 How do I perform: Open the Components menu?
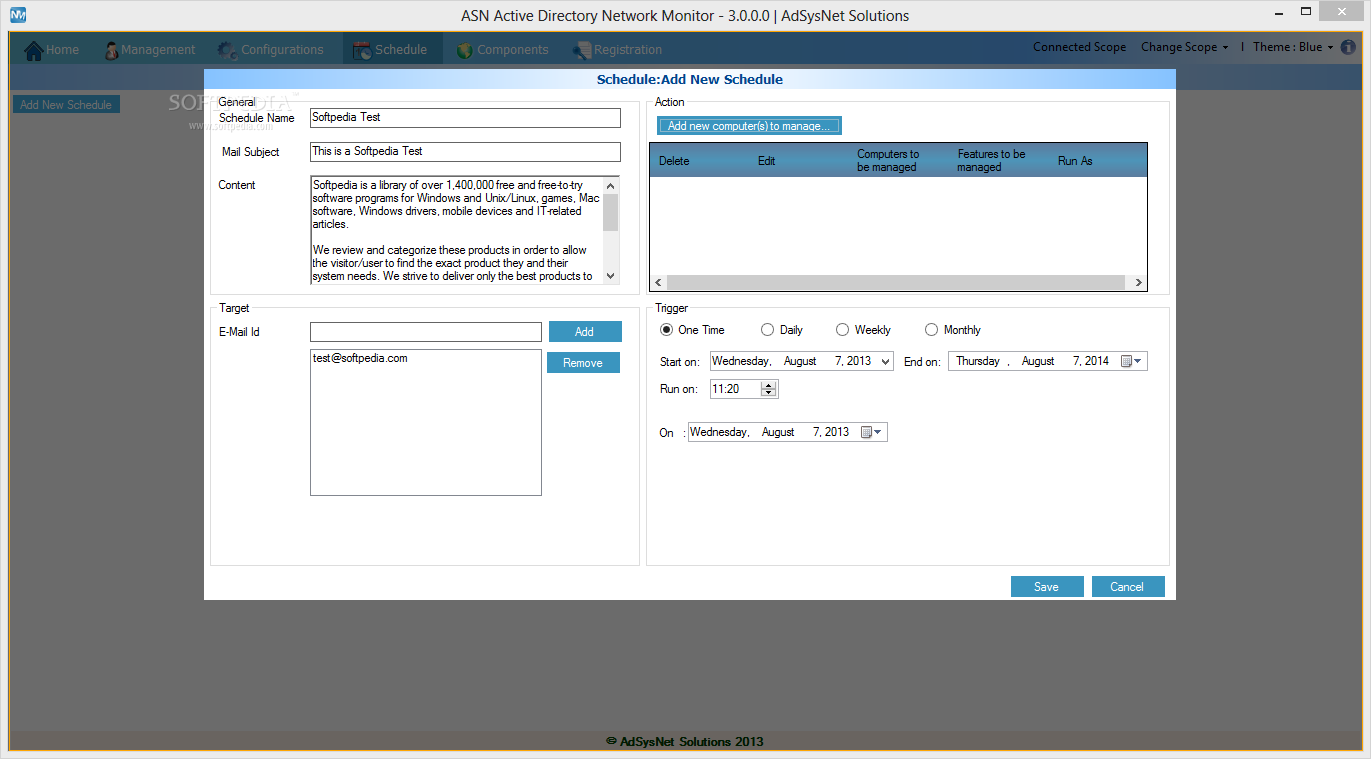[503, 50]
